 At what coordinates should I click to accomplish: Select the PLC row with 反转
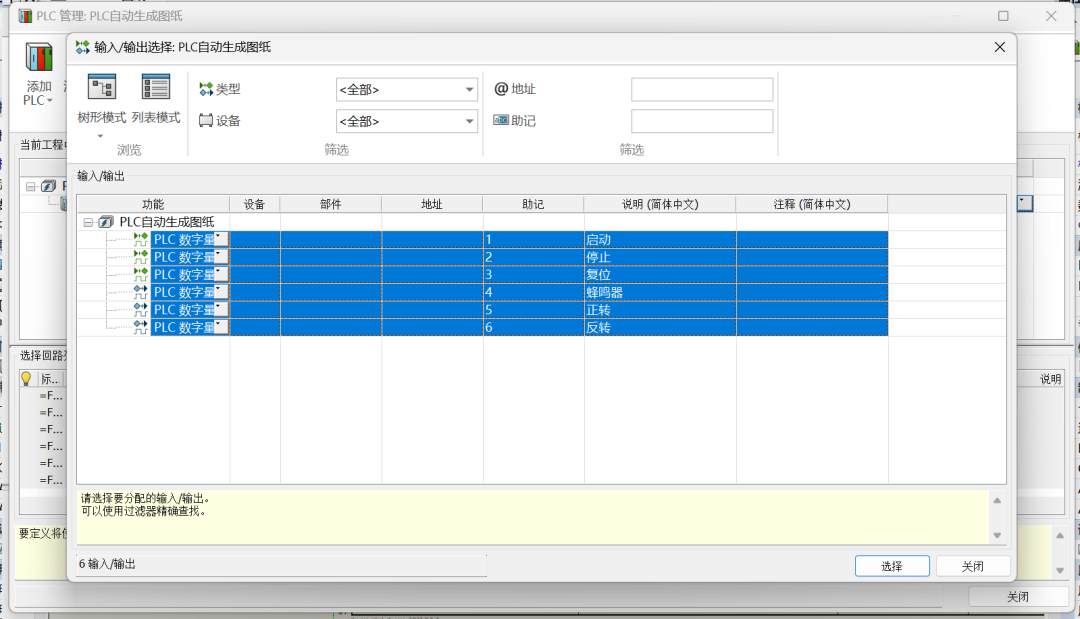pyautogui.click(x=519, y=327)
